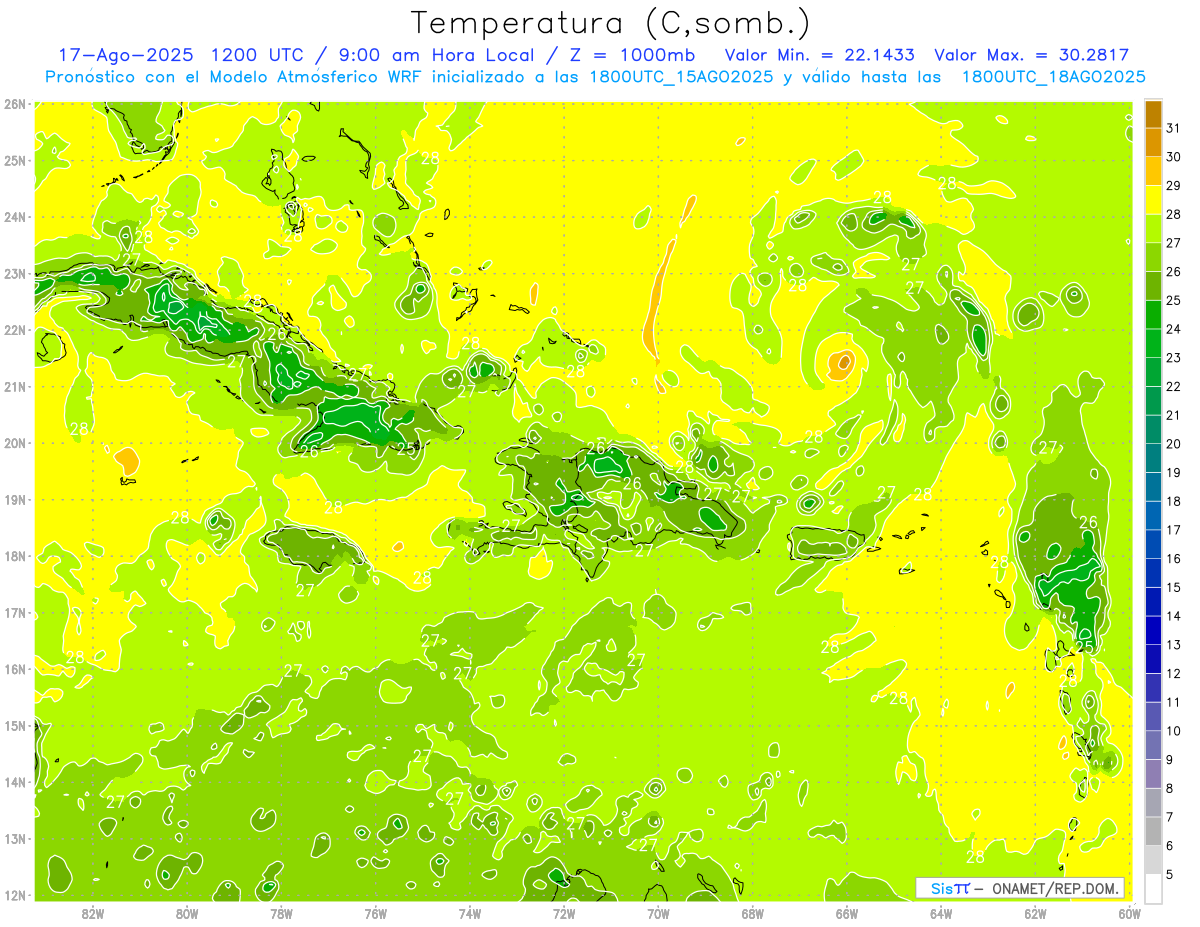Click the '74W' longitude label
The width and height of the screenshot is (1200, 927).
point(470,913)
